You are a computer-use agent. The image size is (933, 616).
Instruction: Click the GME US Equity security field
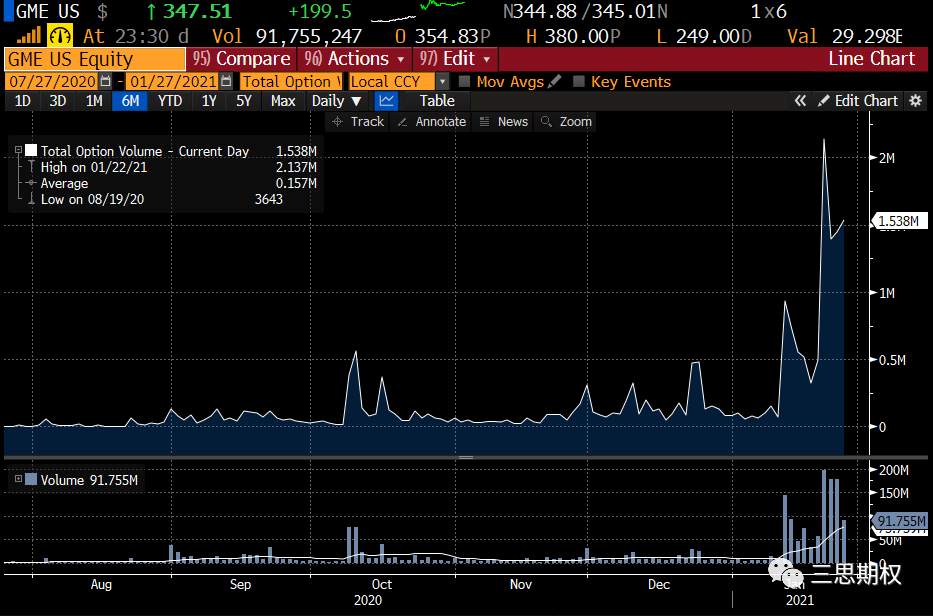click(x=95, y=59)
